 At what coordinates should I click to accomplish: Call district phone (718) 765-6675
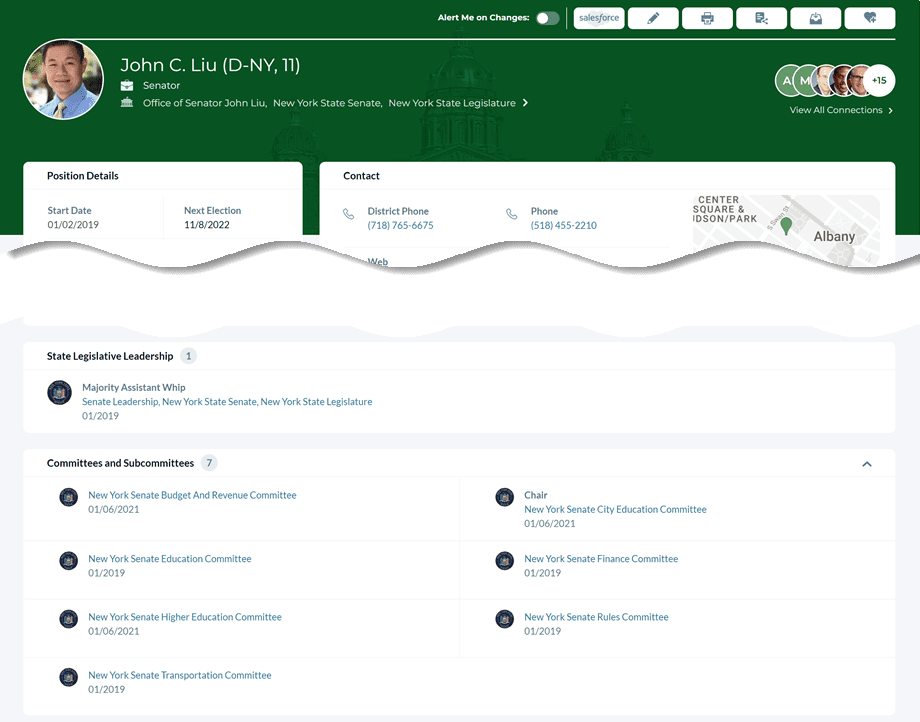point(400,225)
